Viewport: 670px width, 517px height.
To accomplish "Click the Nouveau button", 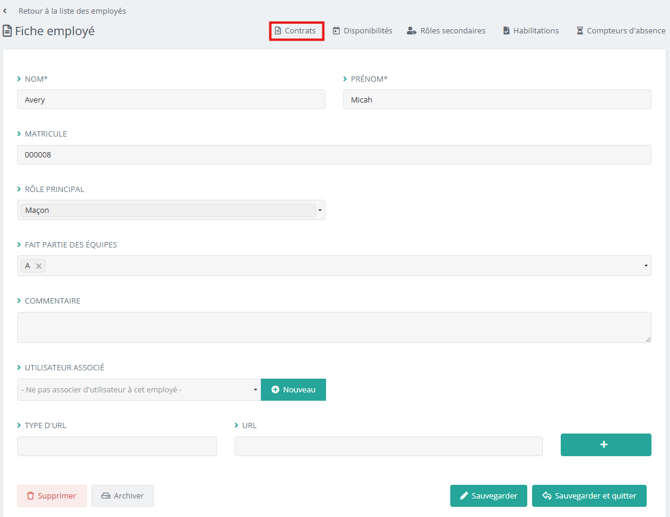I will [293, 389].
